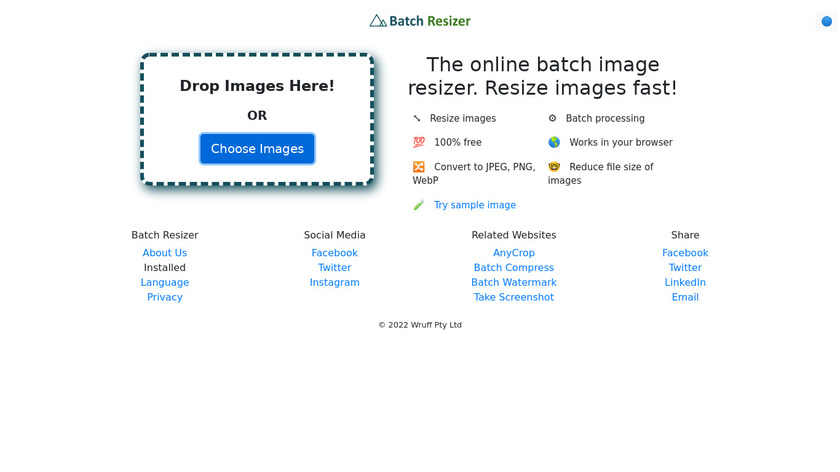Click the Social Media column heading
Screen dimensions: 840x472
pos(334,235)
